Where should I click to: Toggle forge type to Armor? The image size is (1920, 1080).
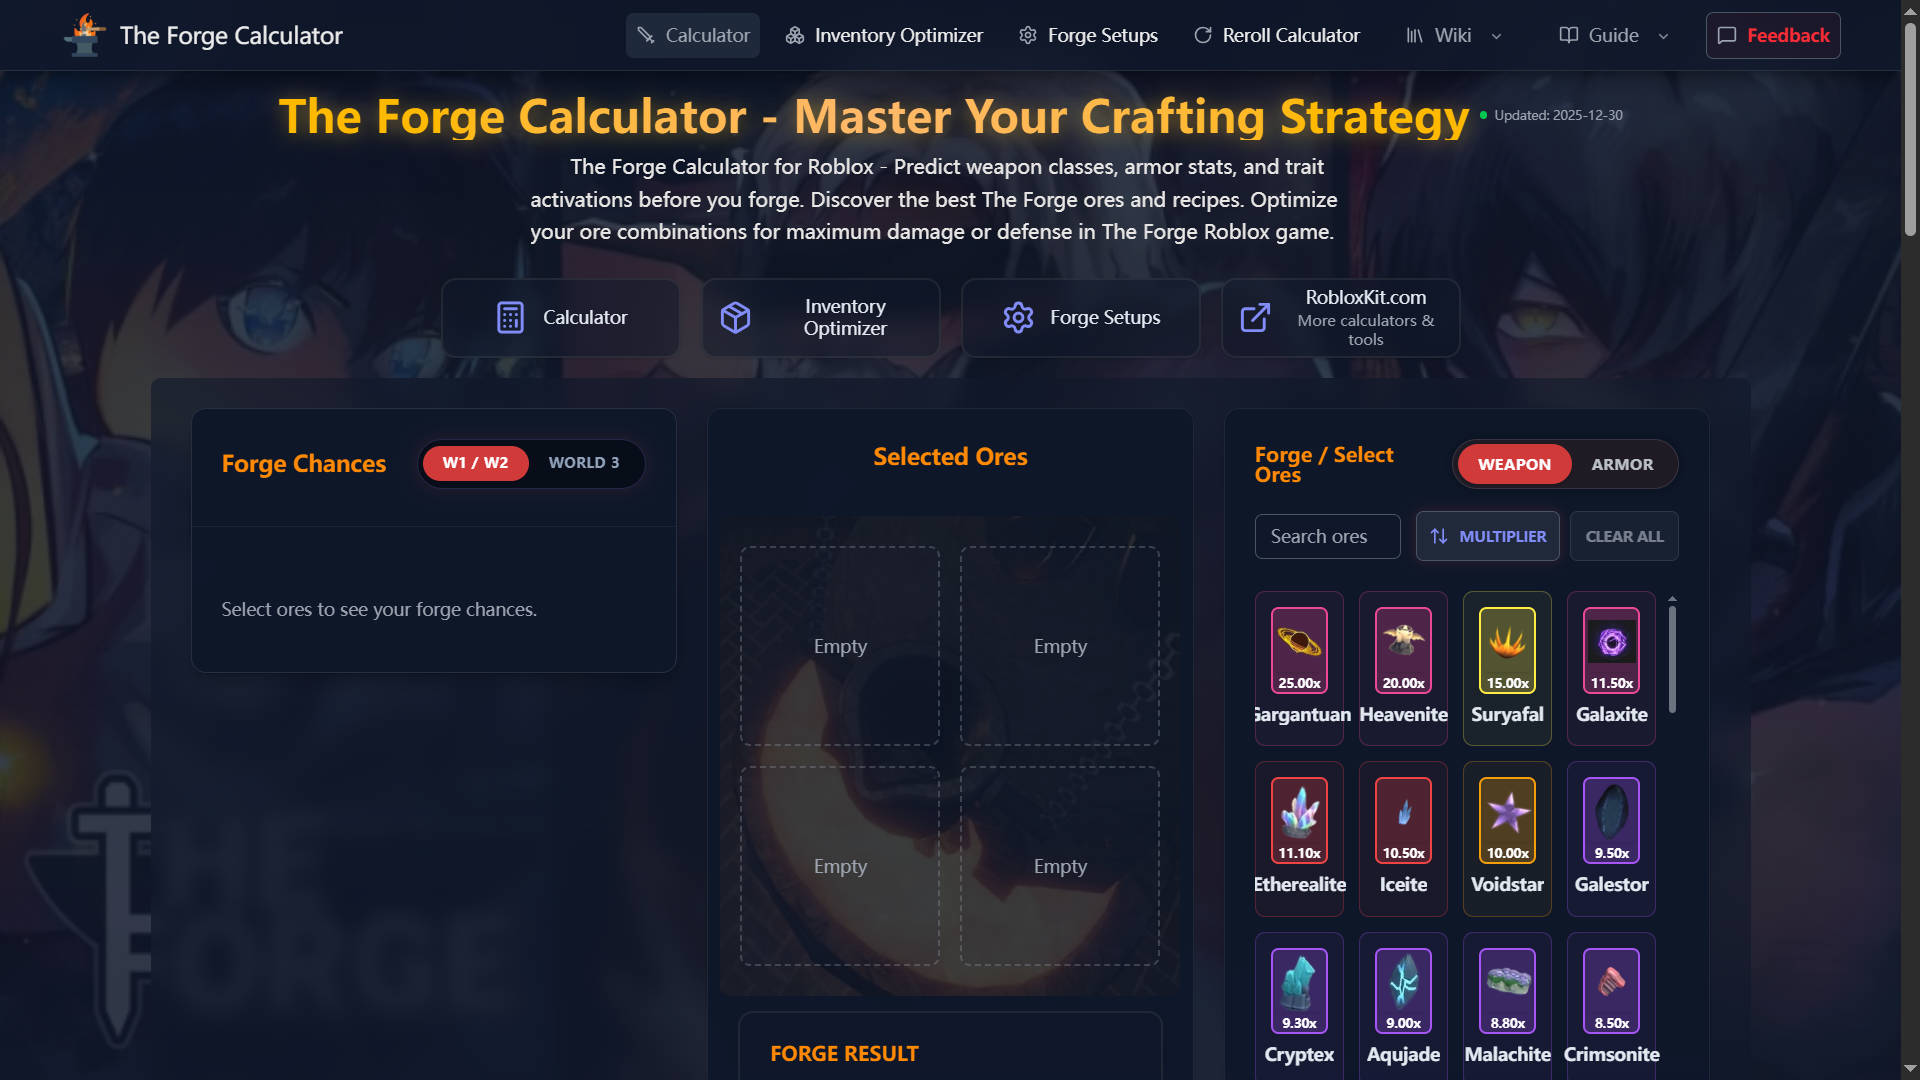1622,464
